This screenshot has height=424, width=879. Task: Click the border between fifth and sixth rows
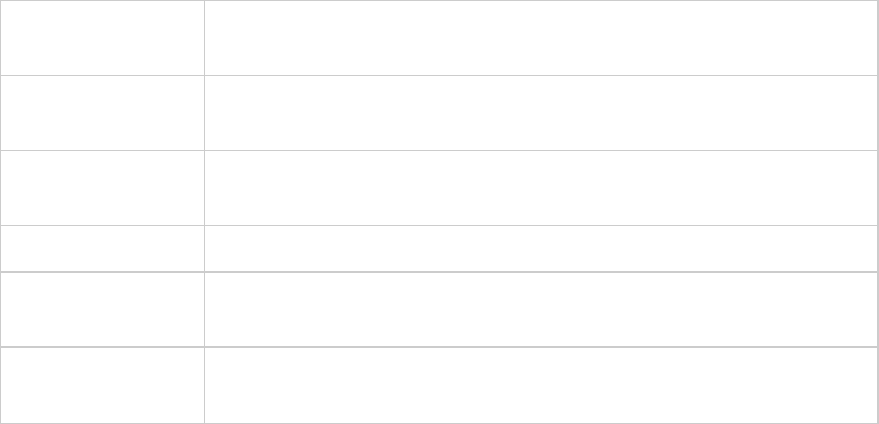440,347
